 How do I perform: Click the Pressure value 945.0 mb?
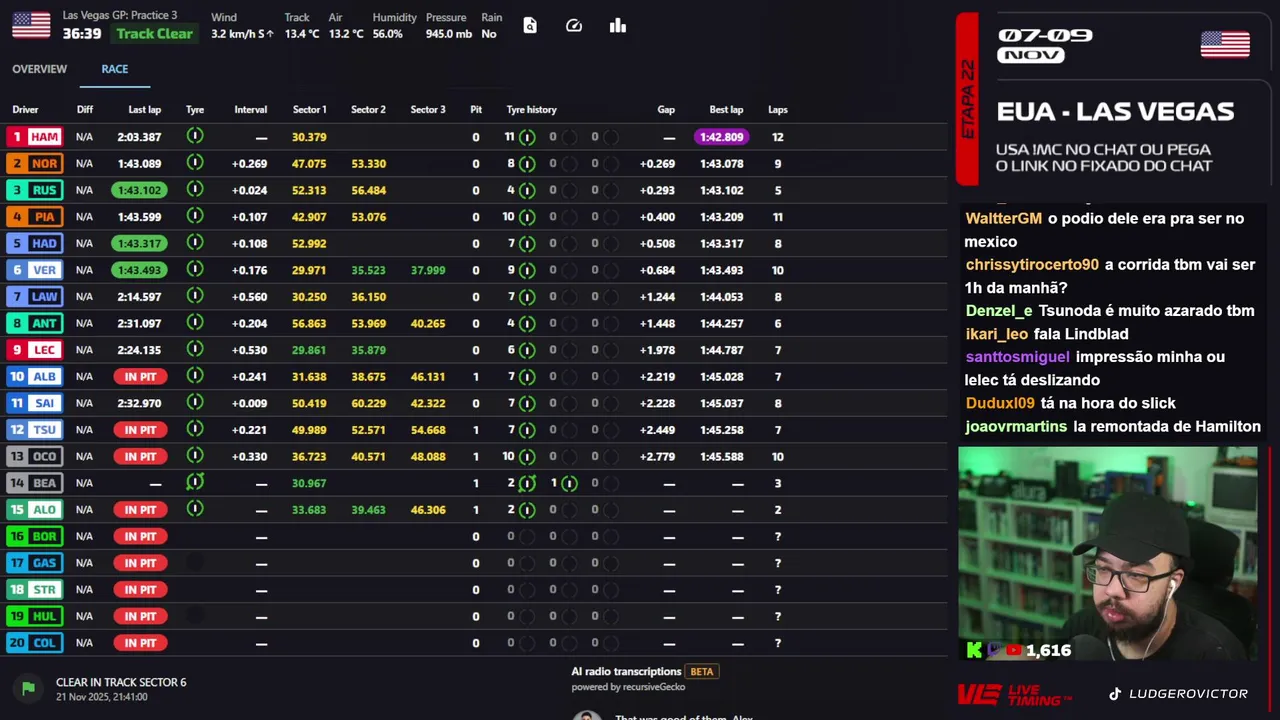pos(448,34)
